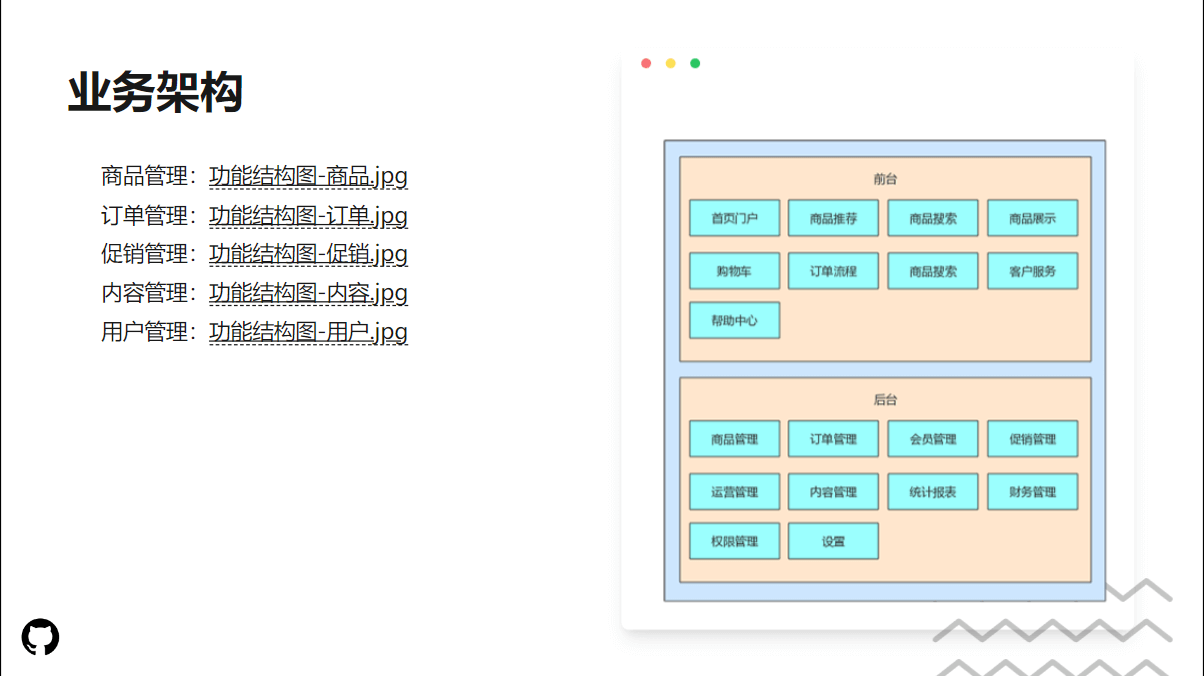
Task: Click the 商品推荐 box in diagram
Action: pos(833,218)
